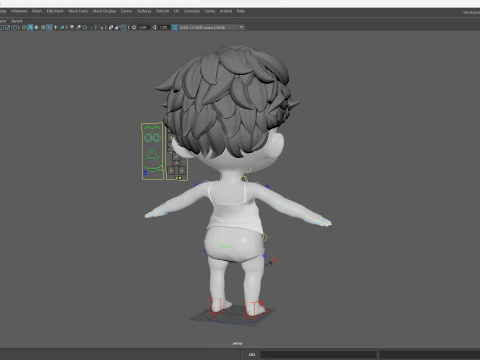This screenshot has width=480, height=360.
Task: Switch viewport to wireframe display
Action: (24, 27)
